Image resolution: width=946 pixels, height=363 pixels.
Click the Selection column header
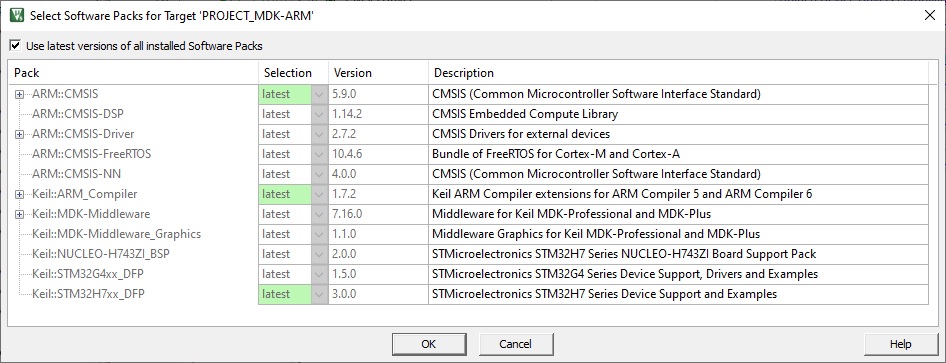[293, 72]
